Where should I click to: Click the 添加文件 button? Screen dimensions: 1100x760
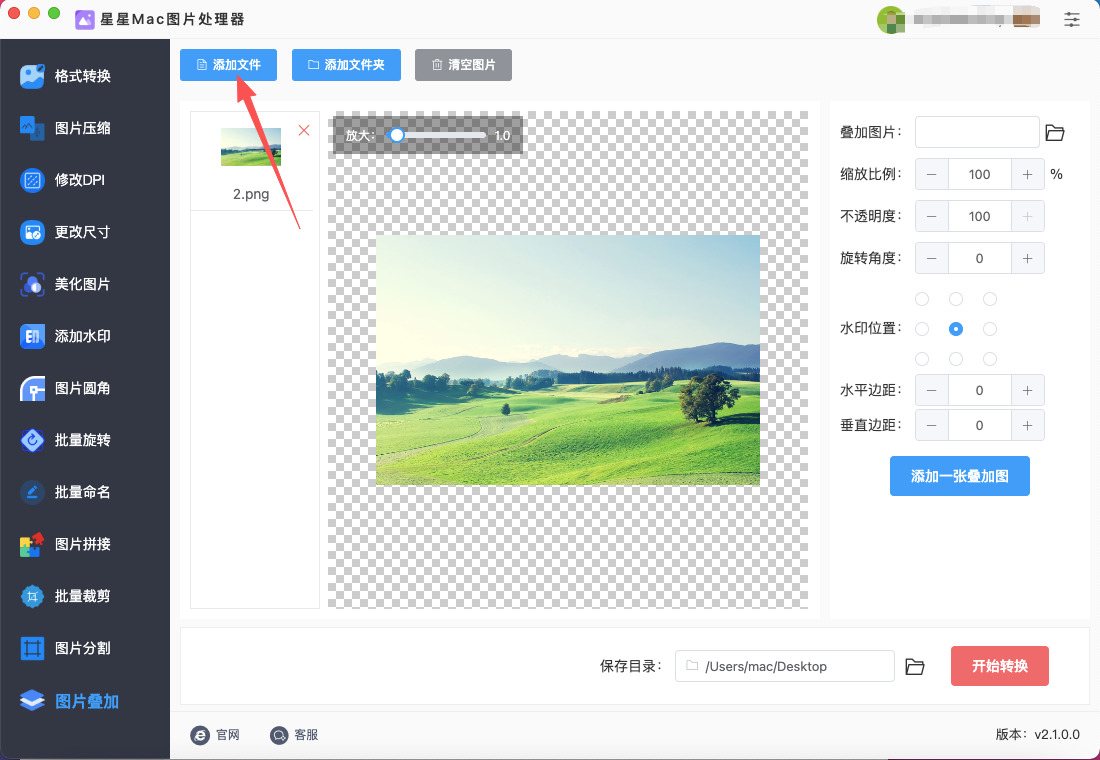(x=228, y=65)
